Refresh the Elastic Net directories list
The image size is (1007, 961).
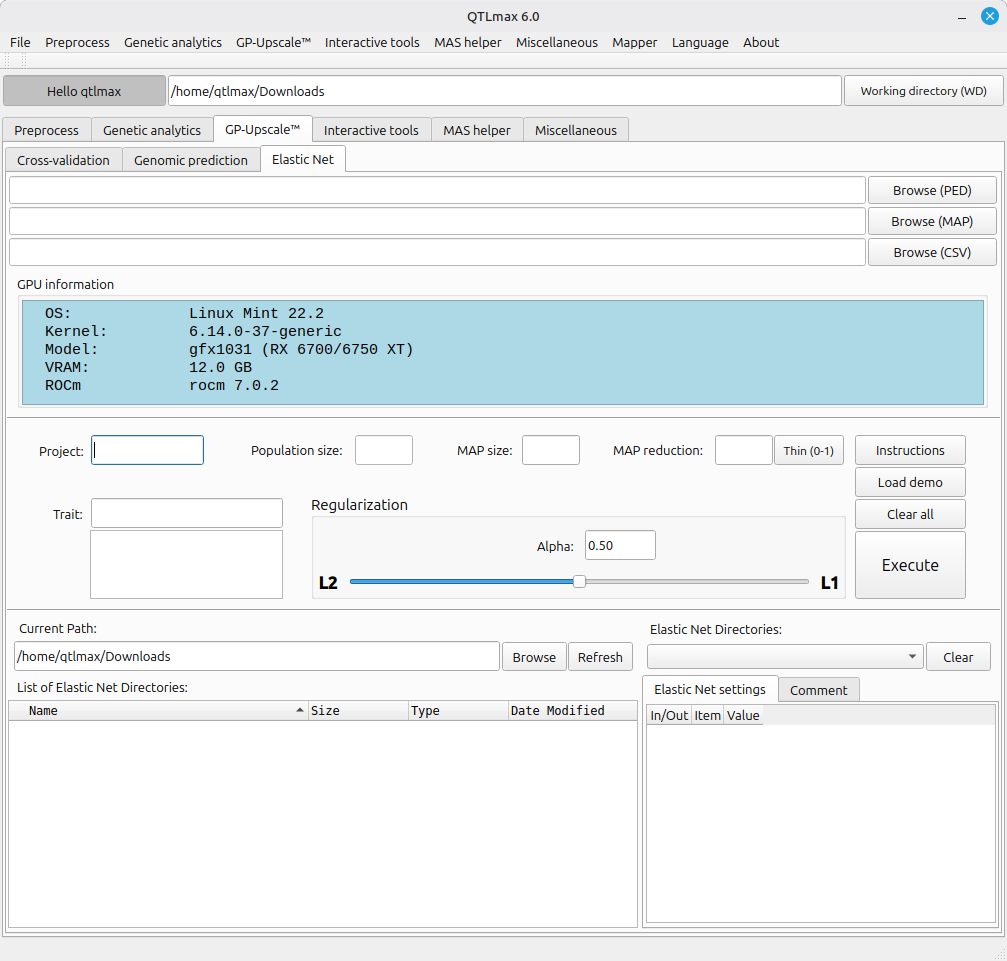click(x=600, y=657)
